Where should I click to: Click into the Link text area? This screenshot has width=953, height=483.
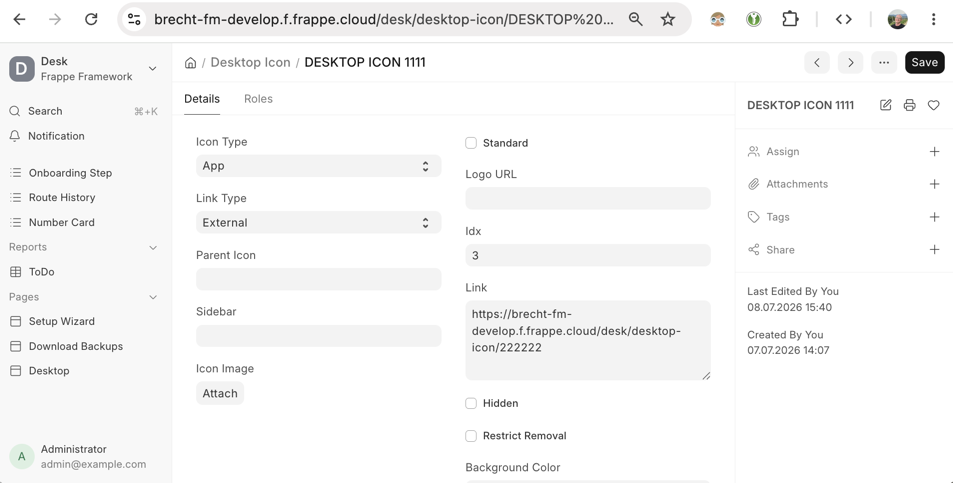tap(588, 340)
